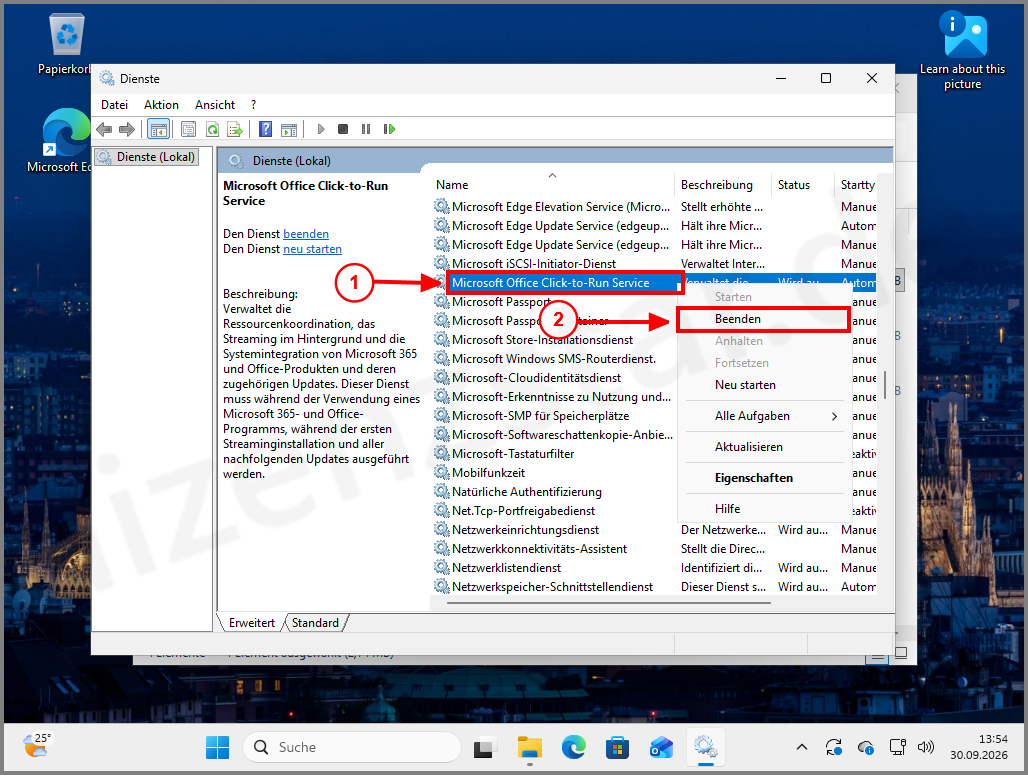Screen dimensions: 1028x776
Task: Open Learn about this picture desktop icon
Action: coord(962,50)
